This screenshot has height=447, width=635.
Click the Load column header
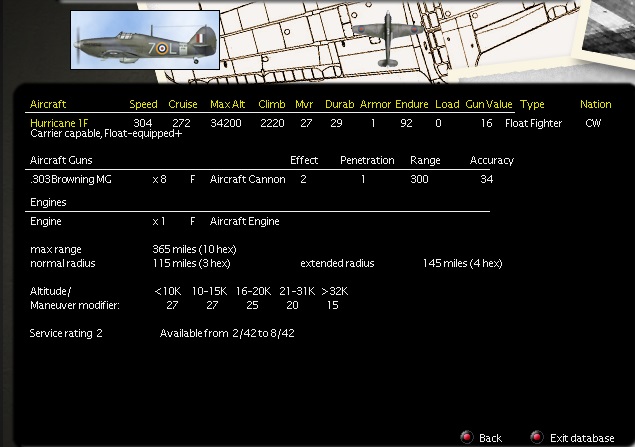click(447, 104)
